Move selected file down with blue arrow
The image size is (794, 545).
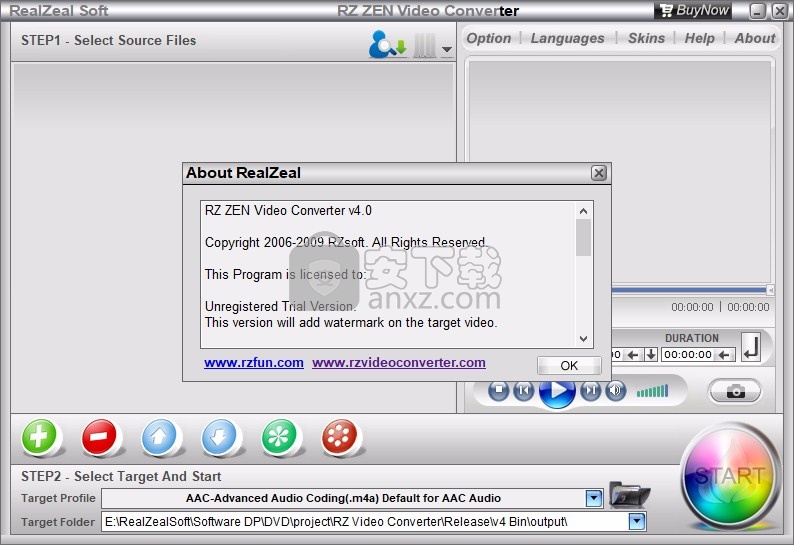tap(219, 436)
